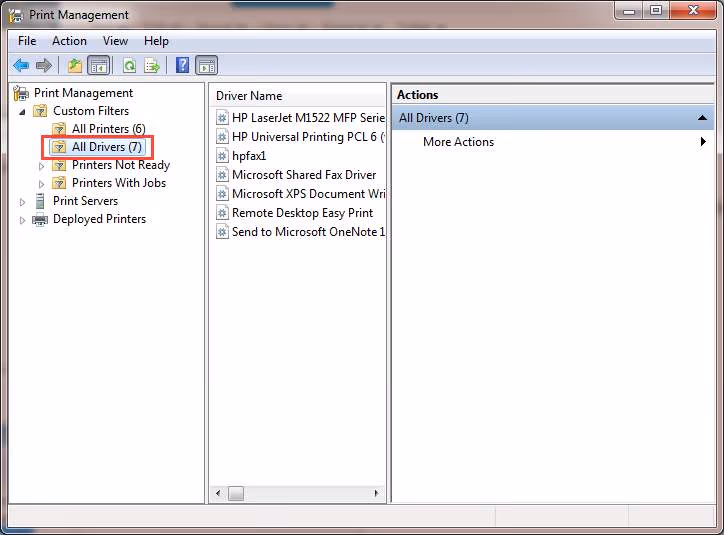Collapse the Custom Filters tree node
The height and width of the screenshot is (535, 724).
click(23, 111)
